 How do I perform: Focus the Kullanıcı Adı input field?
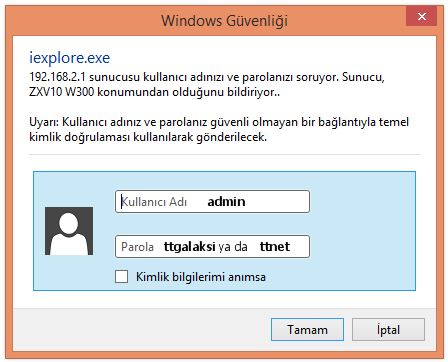(x=212, y=201)
